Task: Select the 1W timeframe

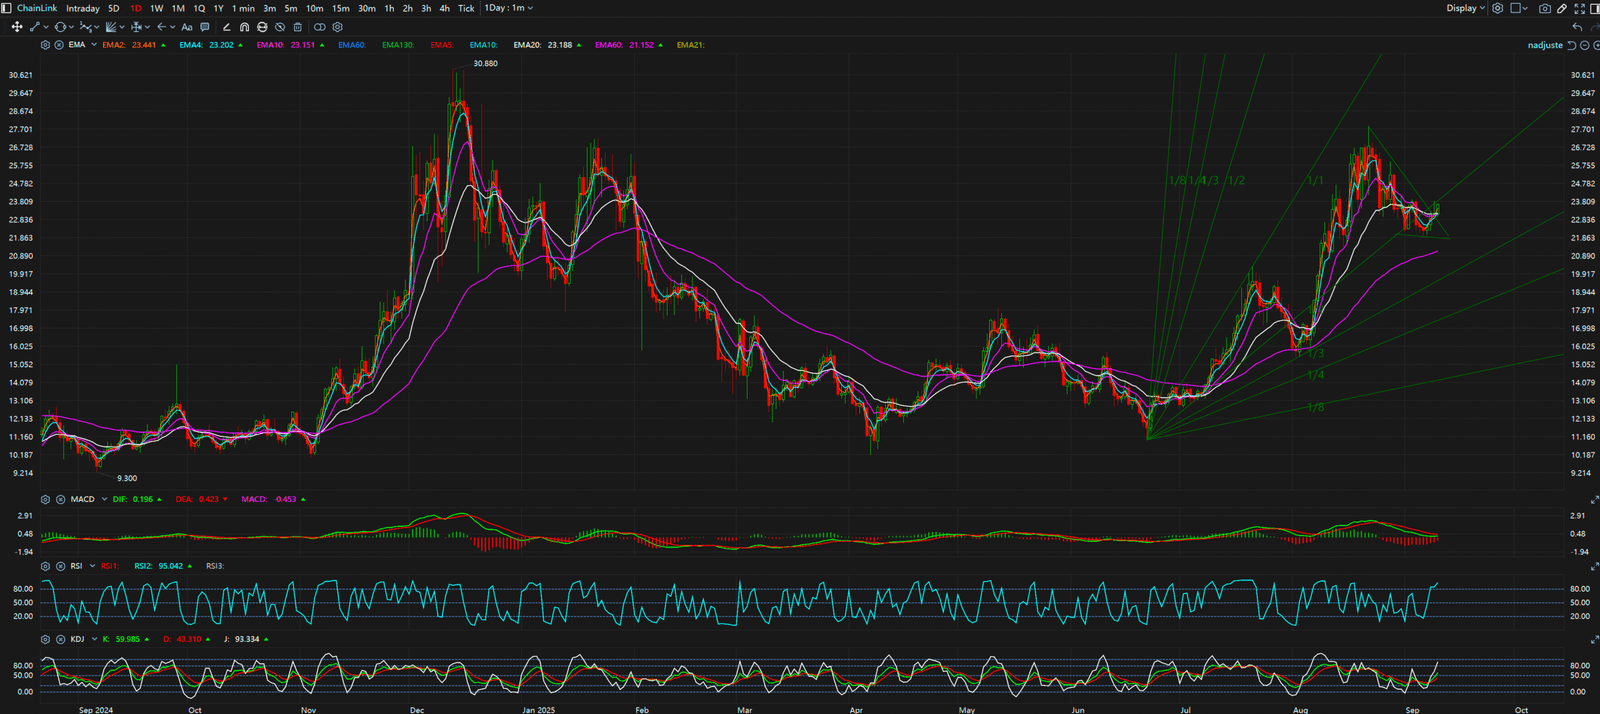Action: click(157, 8)
